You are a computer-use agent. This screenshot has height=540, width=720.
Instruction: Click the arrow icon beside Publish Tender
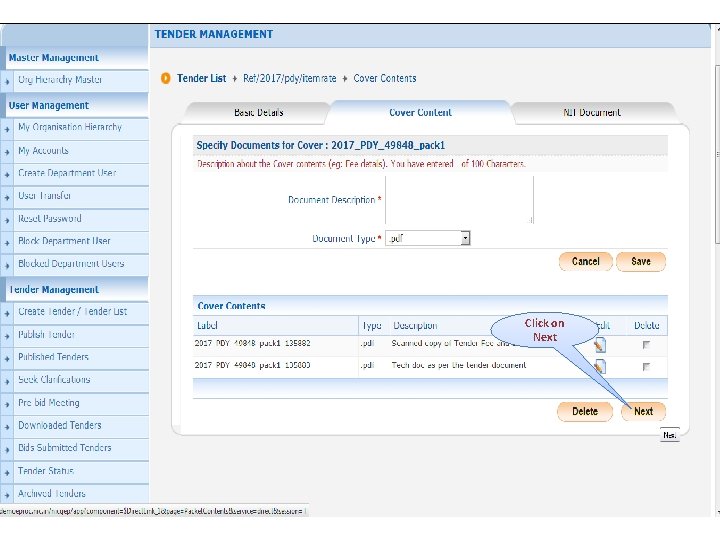[x=7, y=336]
